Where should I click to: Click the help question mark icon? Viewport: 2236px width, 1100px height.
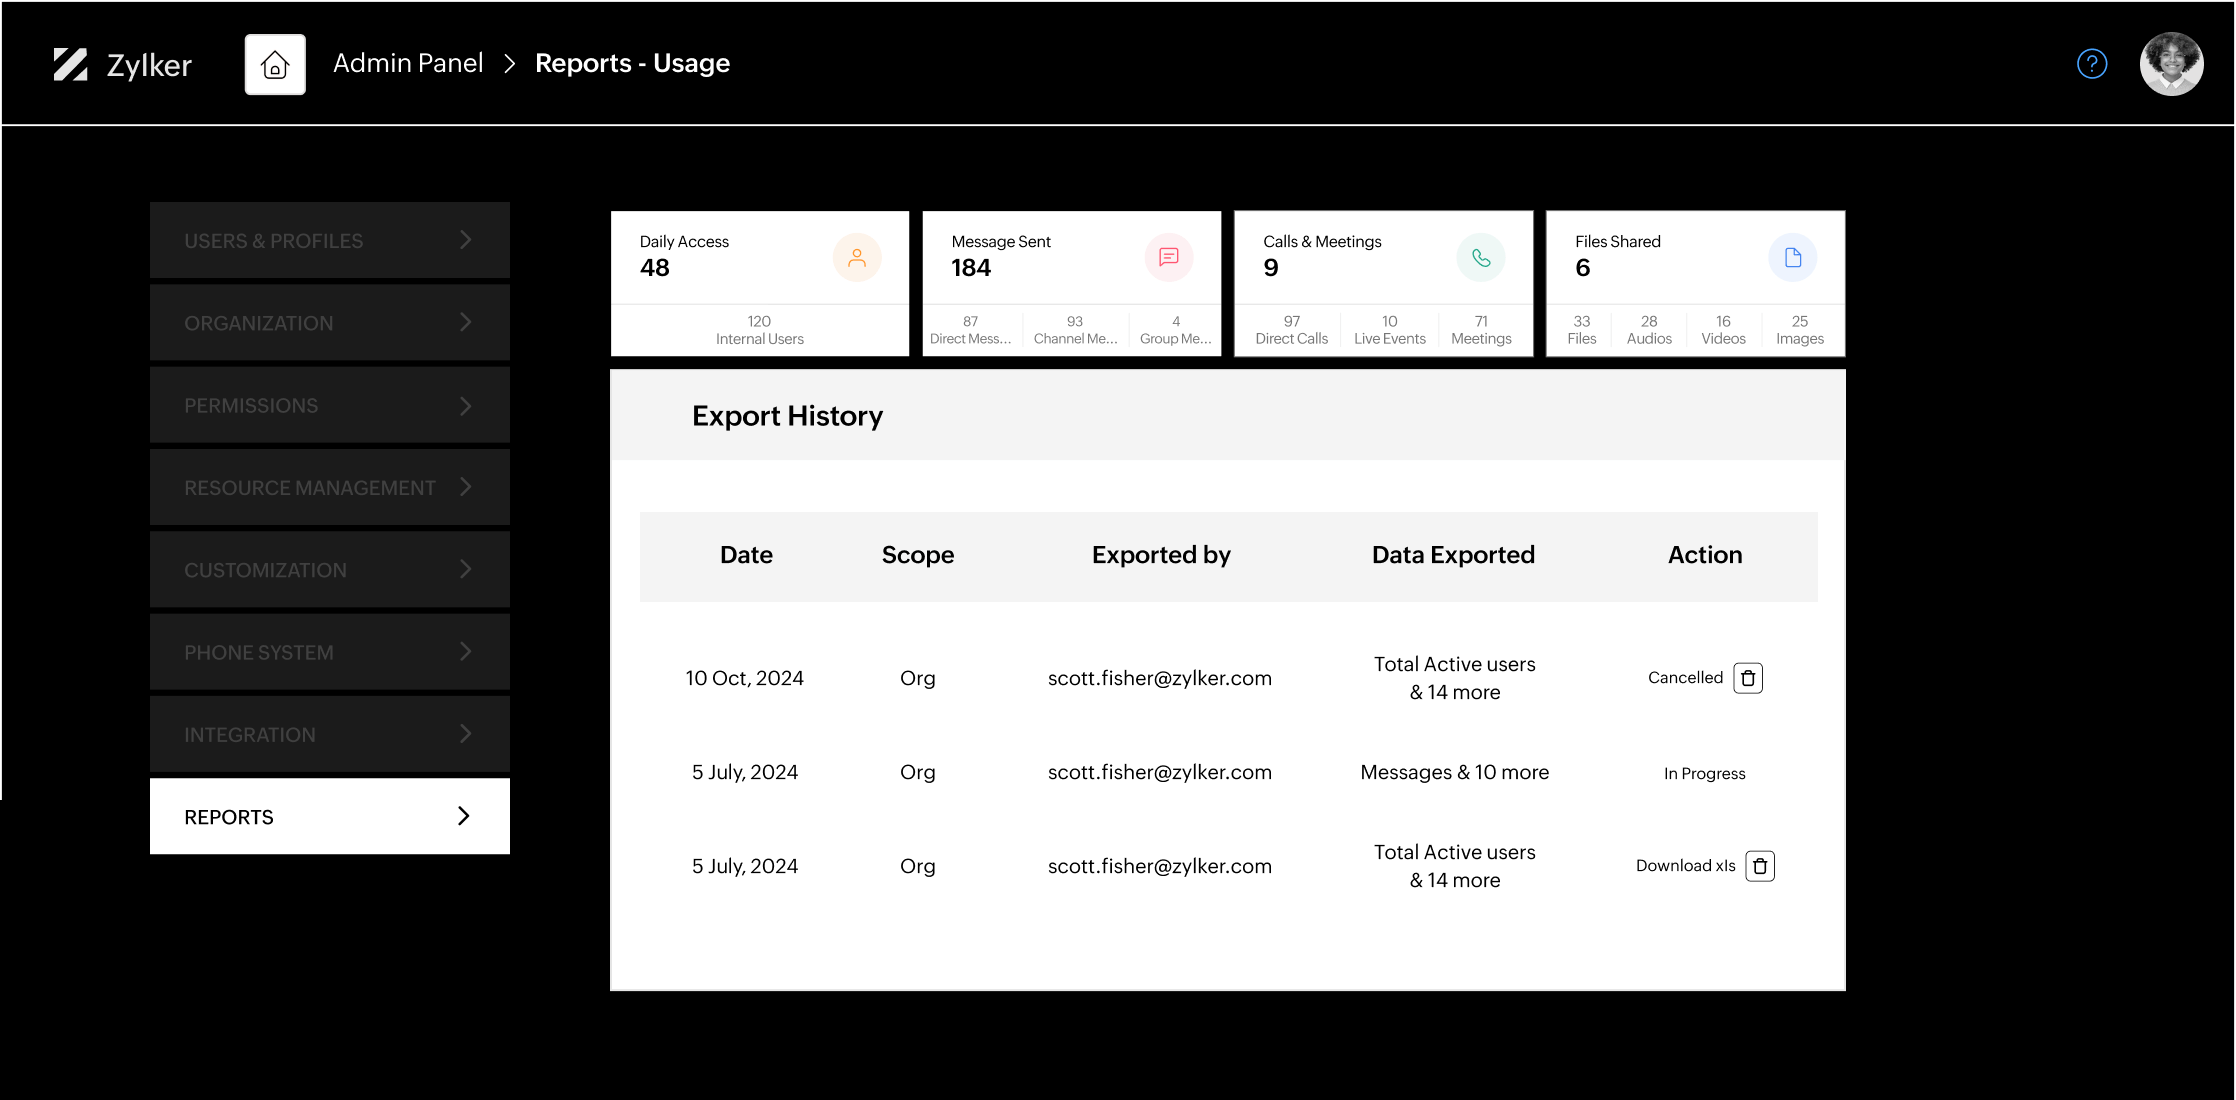tap(2093, 64)
